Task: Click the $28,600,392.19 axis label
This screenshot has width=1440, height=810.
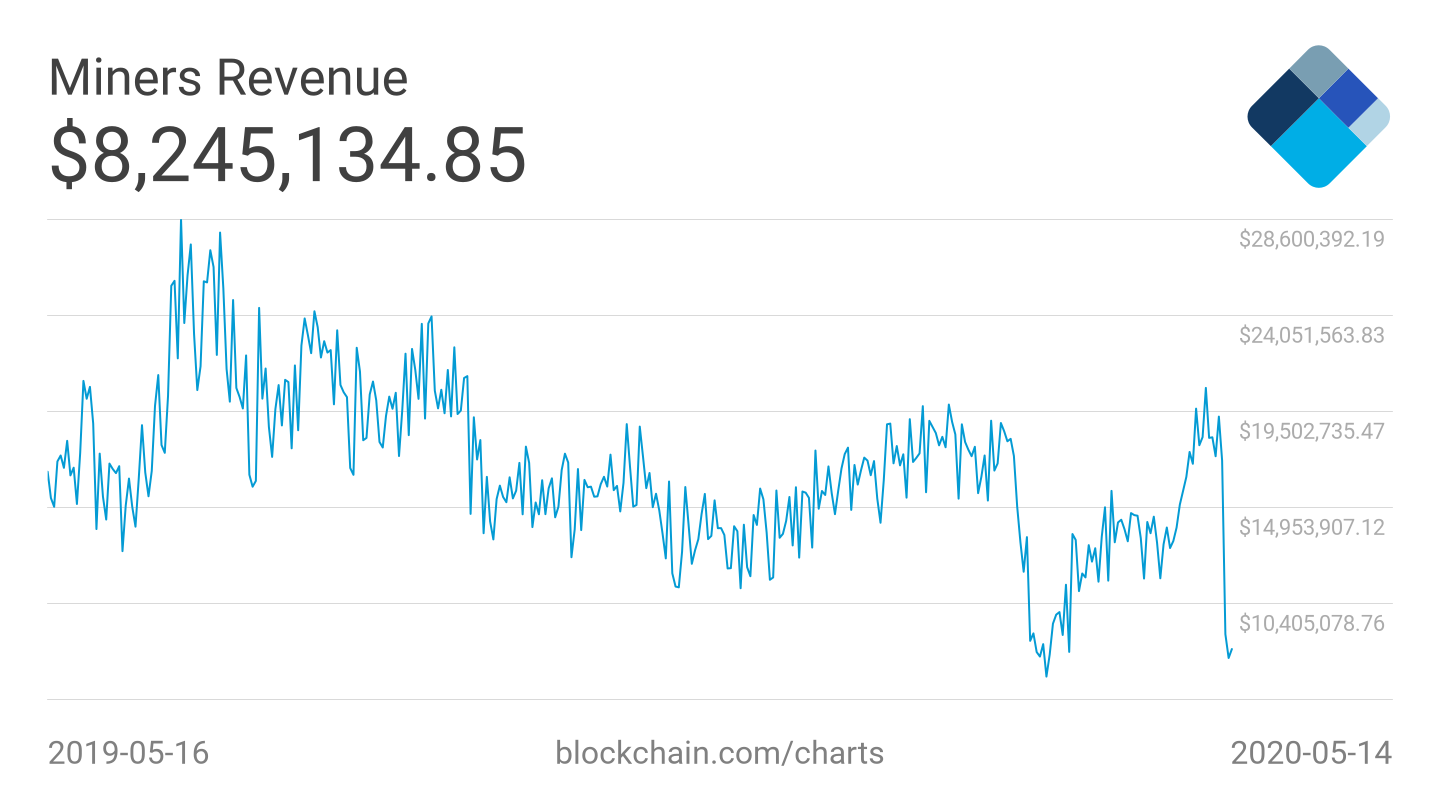Action: [1312, 239]
